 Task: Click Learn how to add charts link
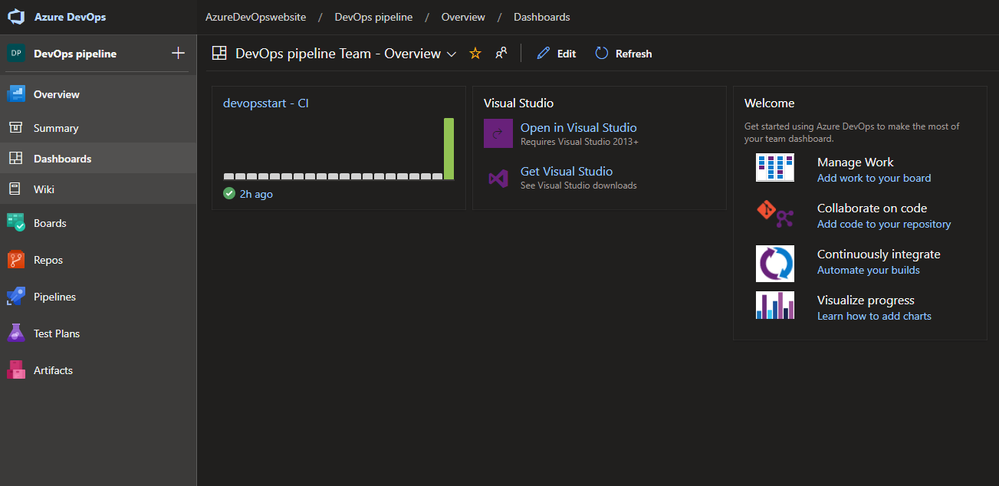(x=874, y=316)
